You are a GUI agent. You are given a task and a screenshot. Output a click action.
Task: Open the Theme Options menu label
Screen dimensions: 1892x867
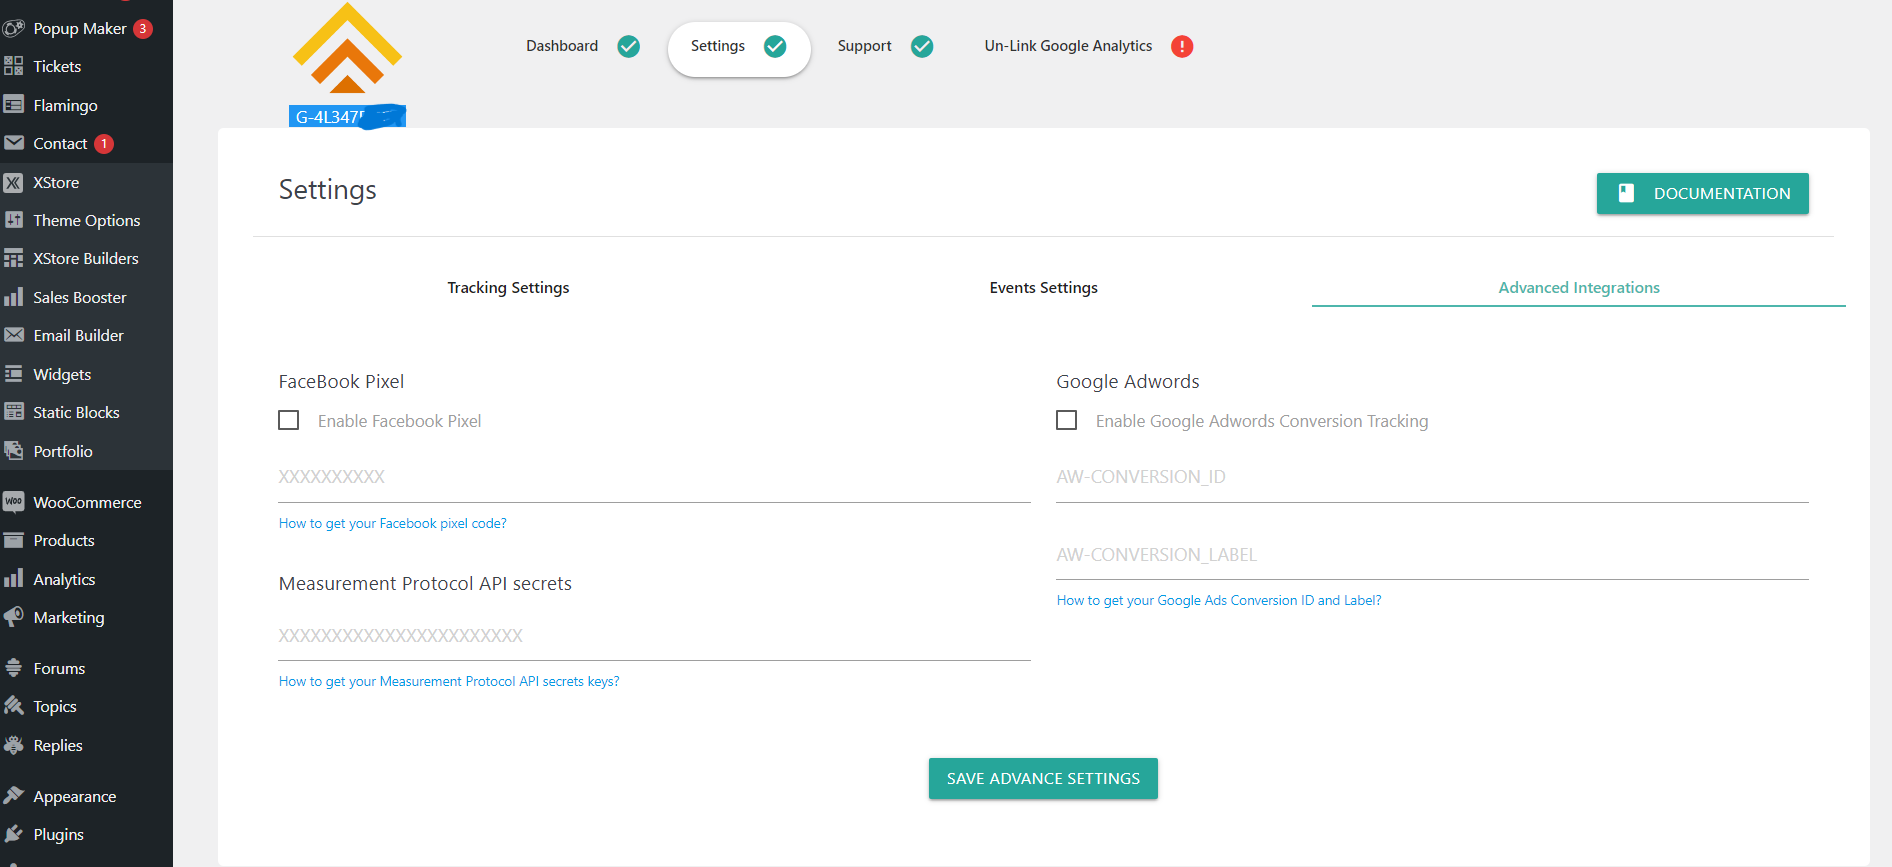coord(87,220)
